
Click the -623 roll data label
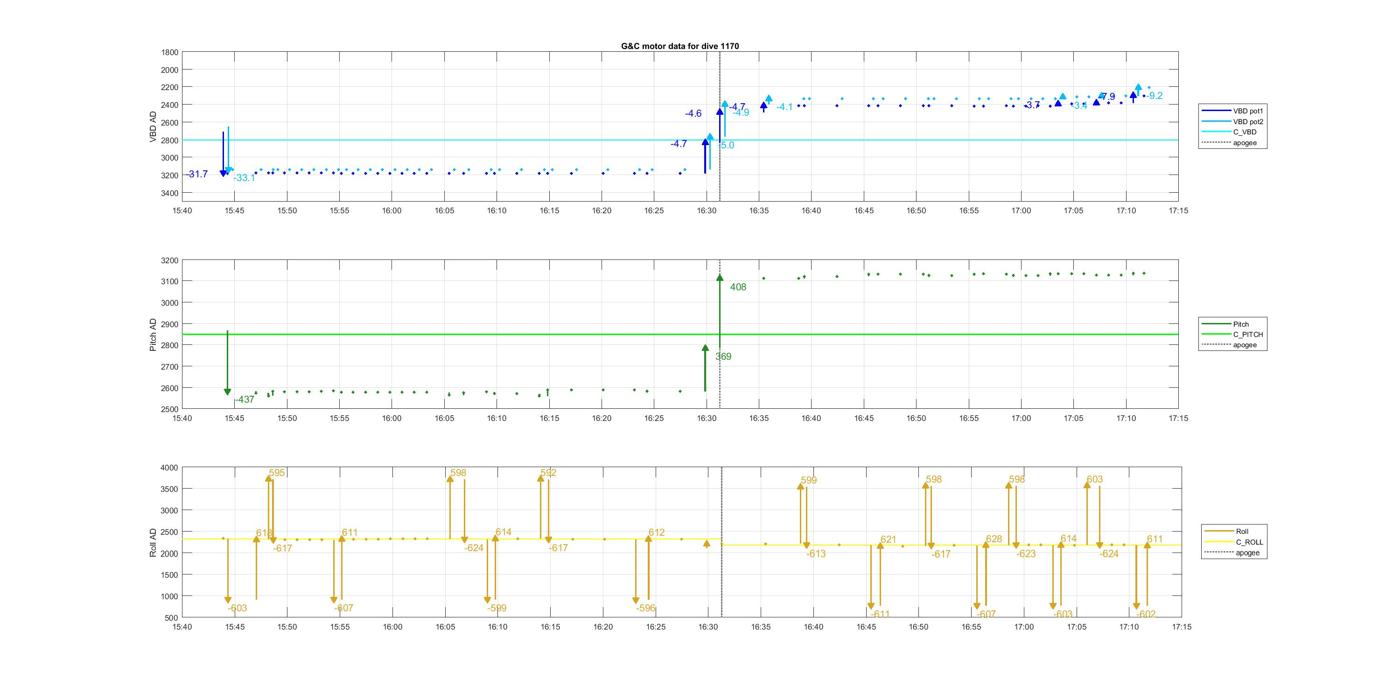coord(1026,554)
